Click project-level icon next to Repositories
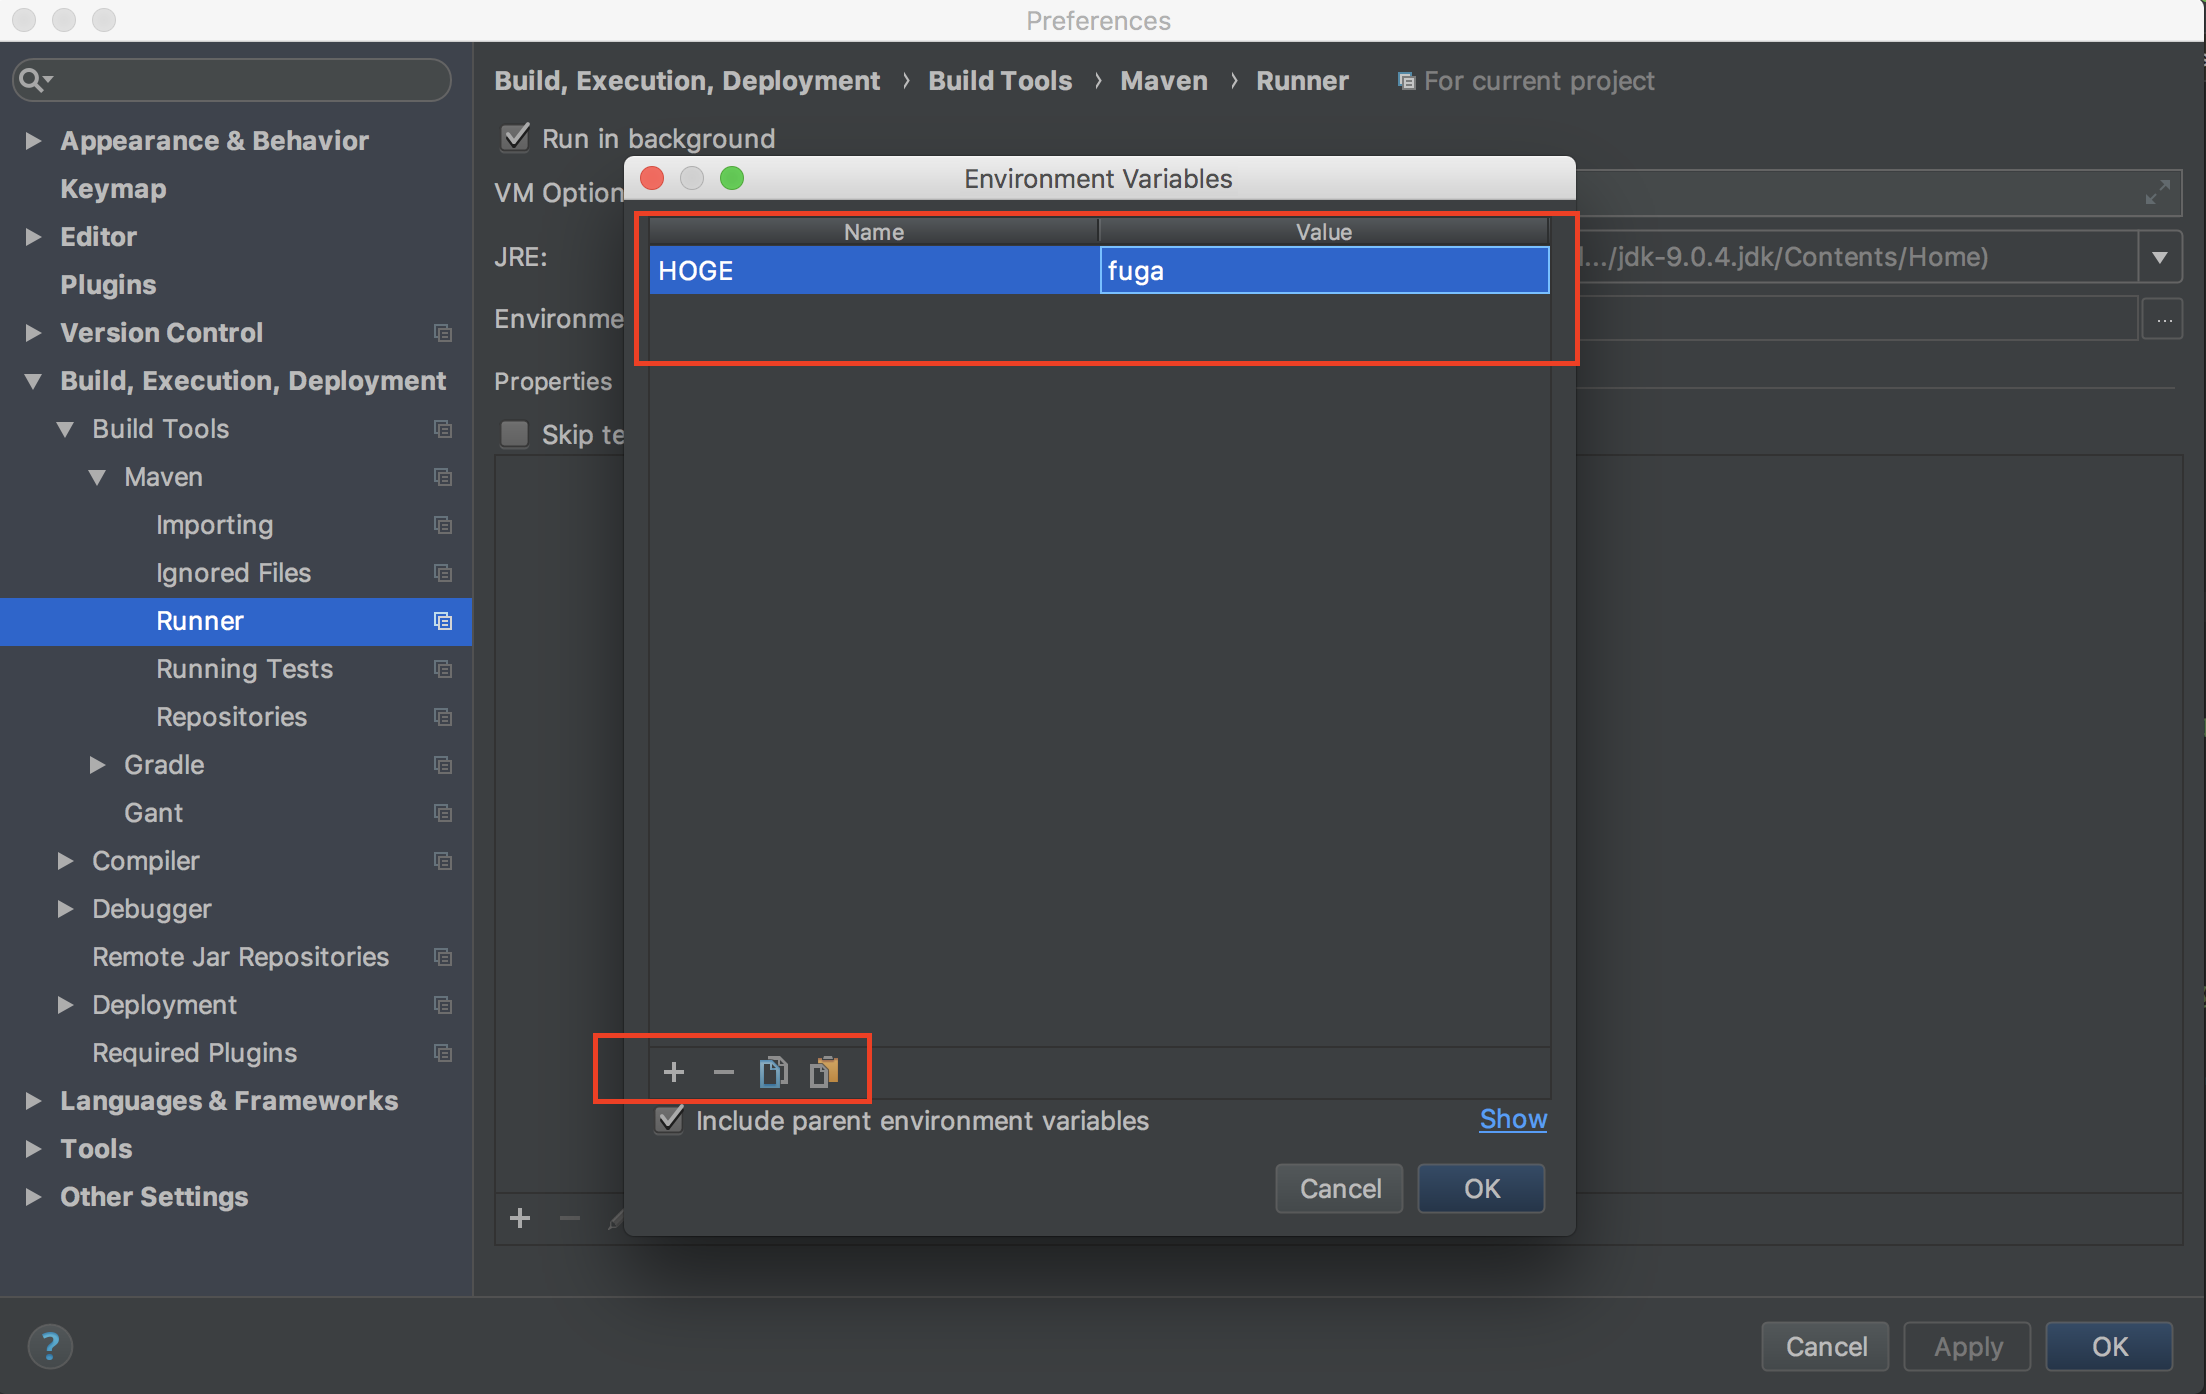Image resolution: width=2206 pixels, height=1394 pixels. 443,717
